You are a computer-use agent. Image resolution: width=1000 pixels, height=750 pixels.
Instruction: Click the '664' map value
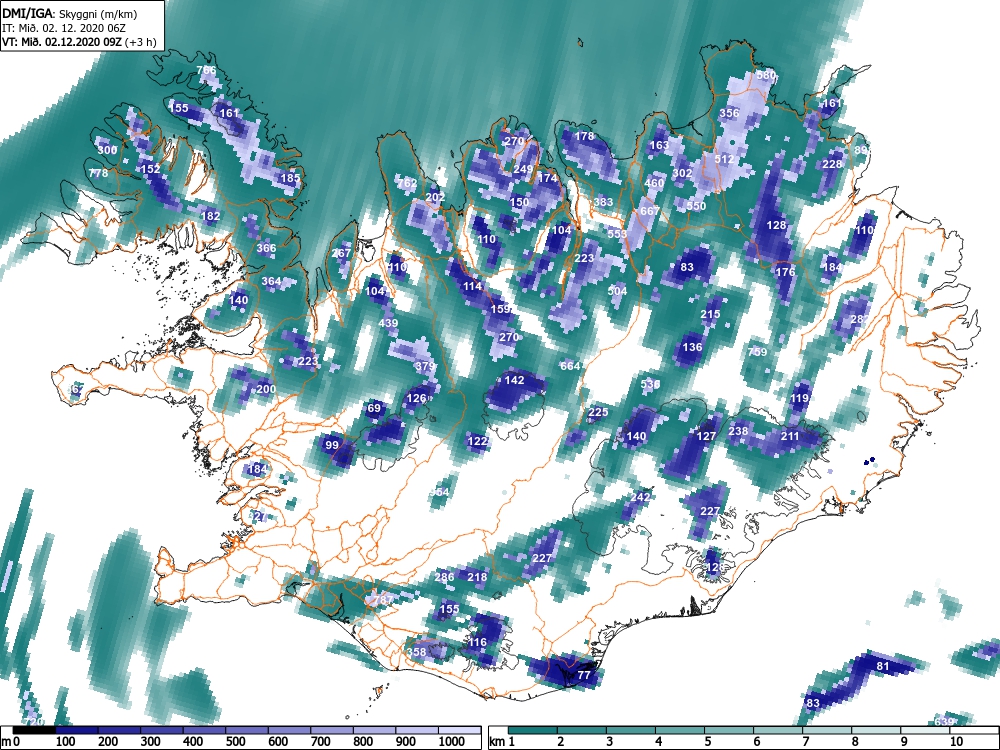(x=570, y=365)
